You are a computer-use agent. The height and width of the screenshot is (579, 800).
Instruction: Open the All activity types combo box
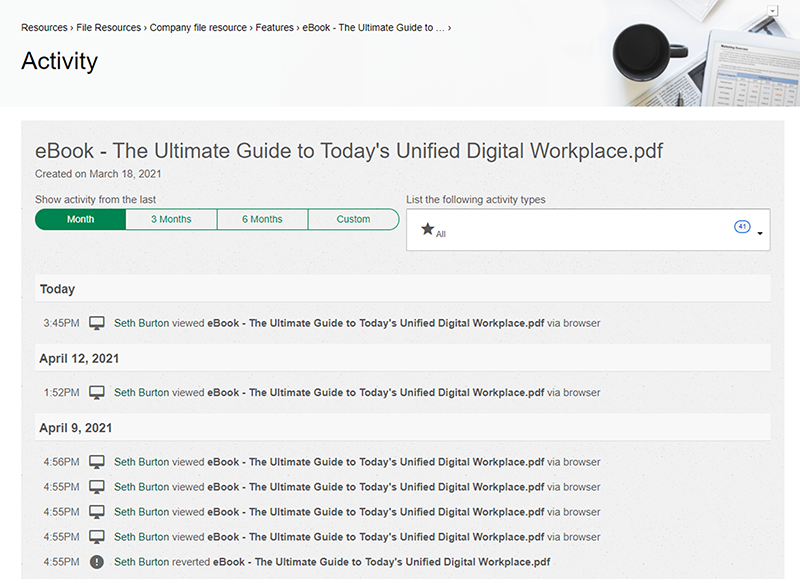588,230
